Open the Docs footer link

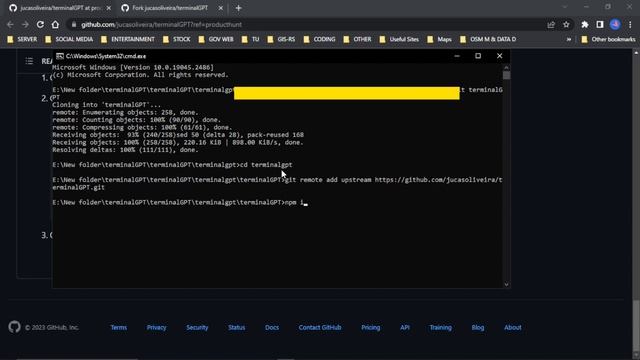(272, 327)
